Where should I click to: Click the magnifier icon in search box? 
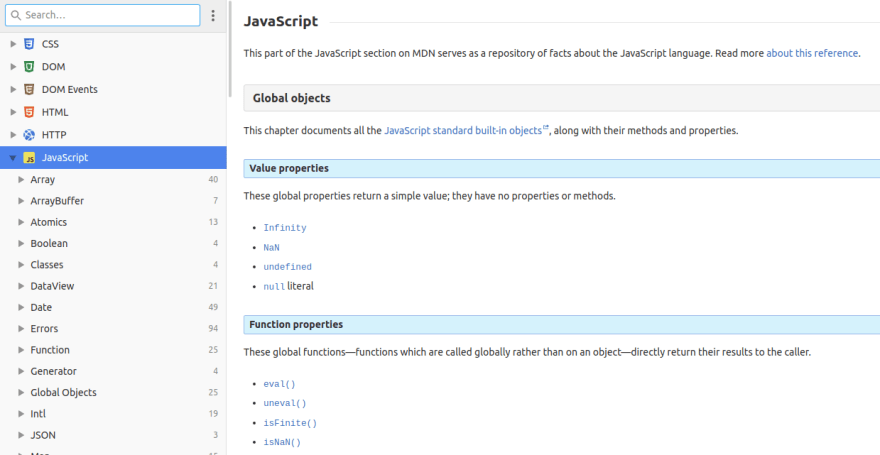coord(16,15)
